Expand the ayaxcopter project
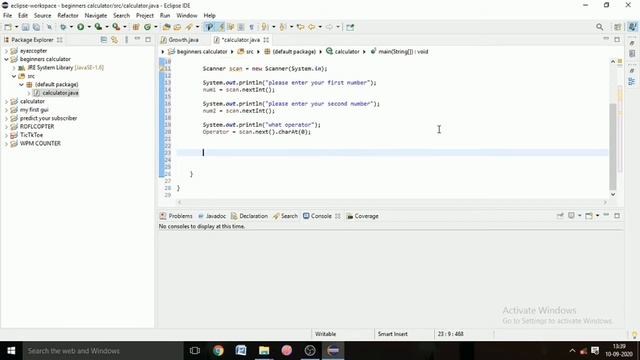 [x=6, y=51]
